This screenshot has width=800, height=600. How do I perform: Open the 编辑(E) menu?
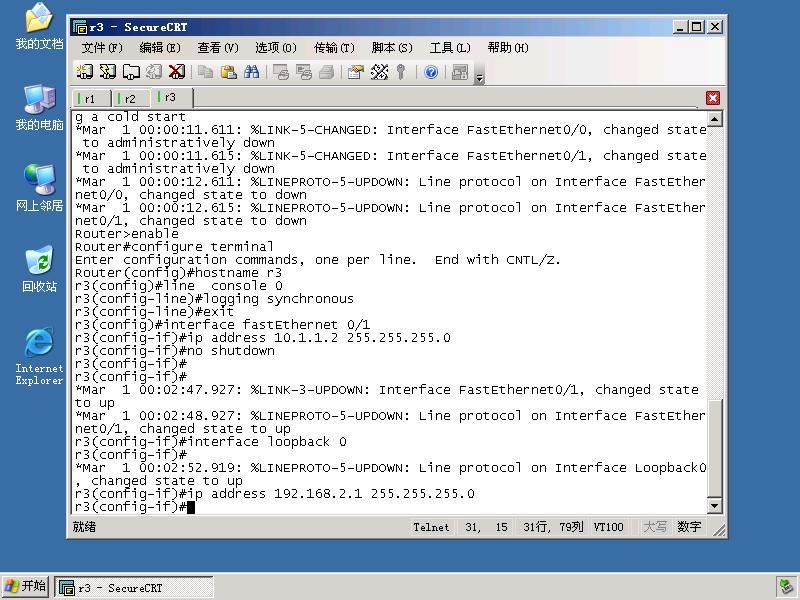pos(160,48)
